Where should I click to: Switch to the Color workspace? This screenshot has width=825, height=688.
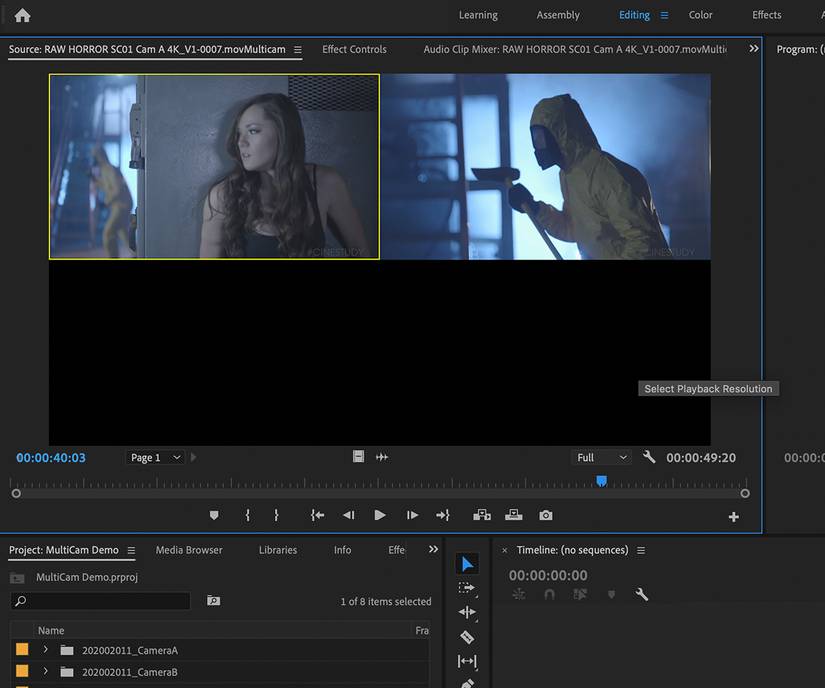(700, 14)
